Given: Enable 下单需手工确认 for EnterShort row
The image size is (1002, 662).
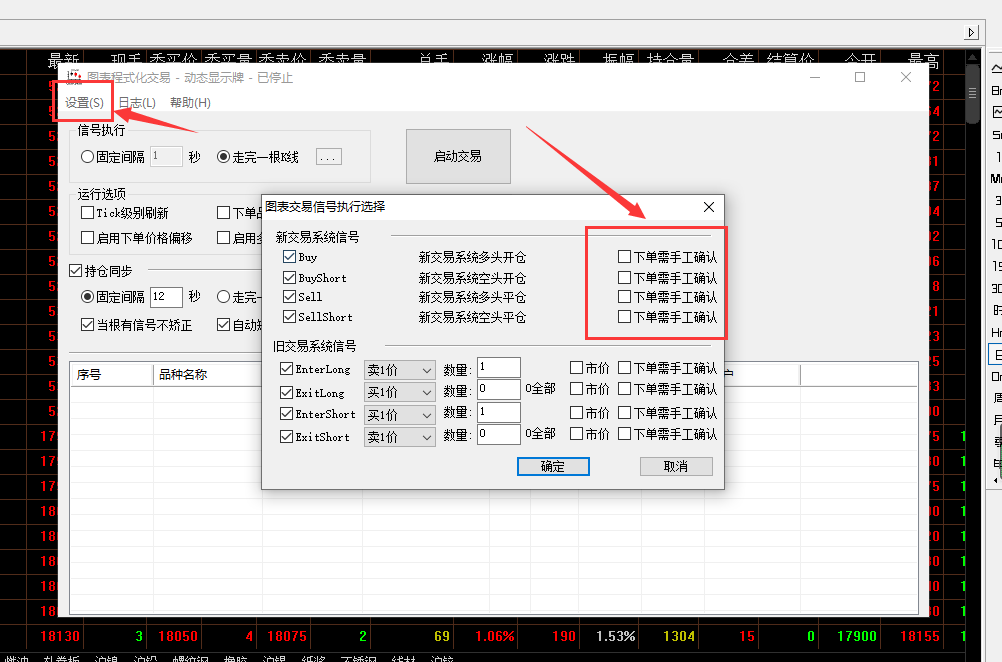Looking at the screenshot, I should pyautogui.click(x=624, y=413).
